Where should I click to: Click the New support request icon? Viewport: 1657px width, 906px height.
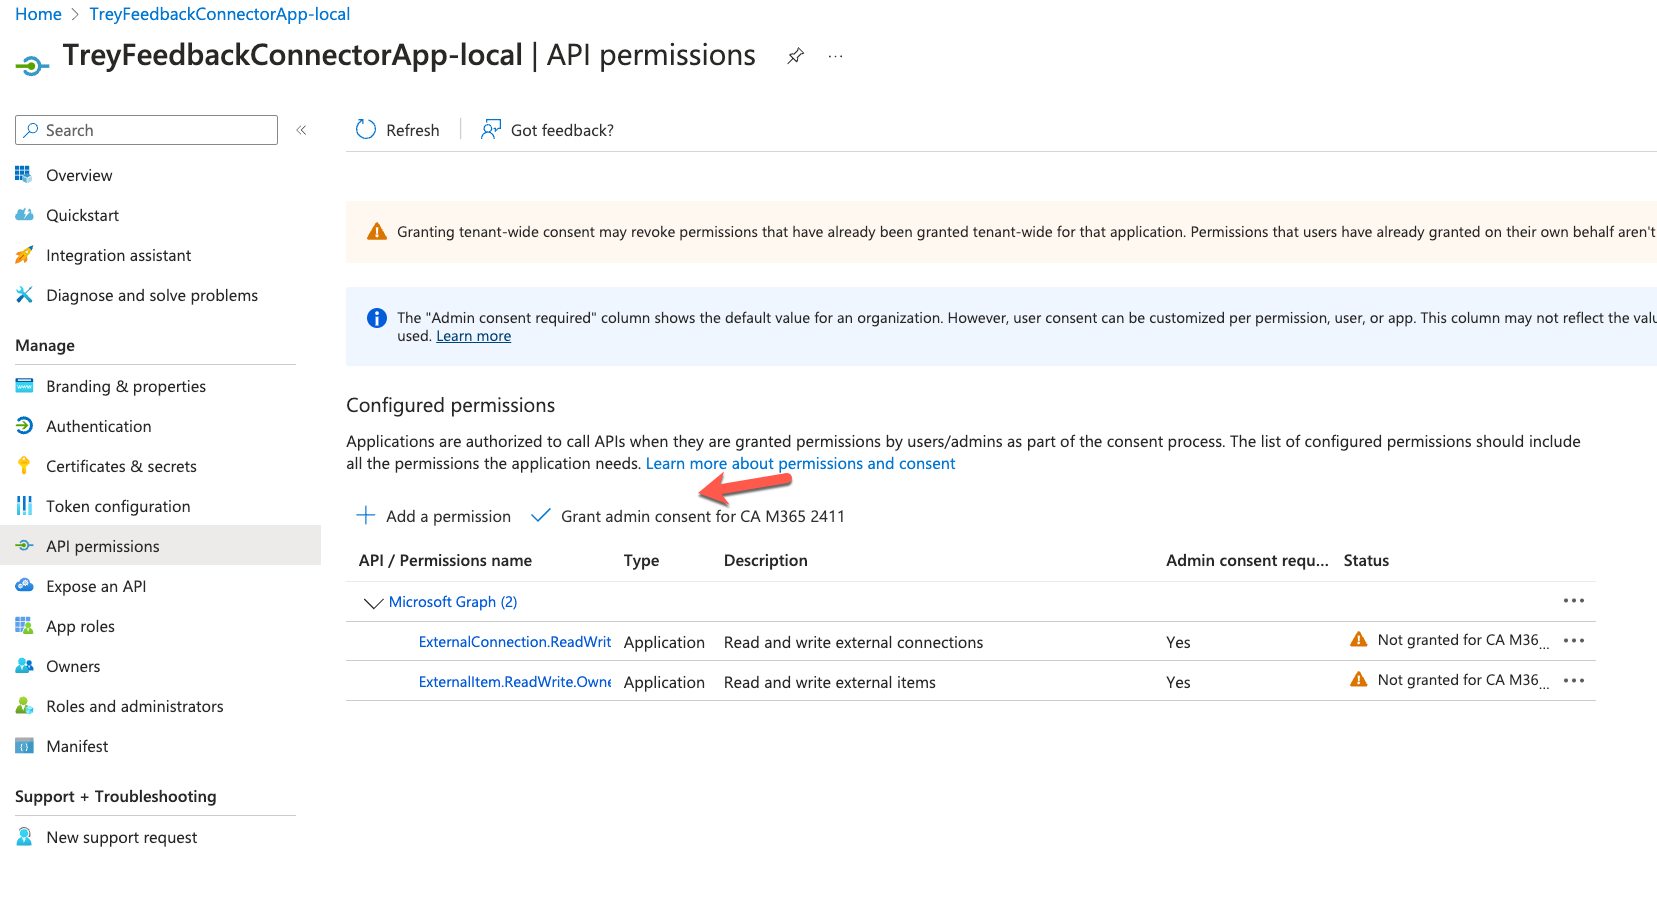coord(24,837)
